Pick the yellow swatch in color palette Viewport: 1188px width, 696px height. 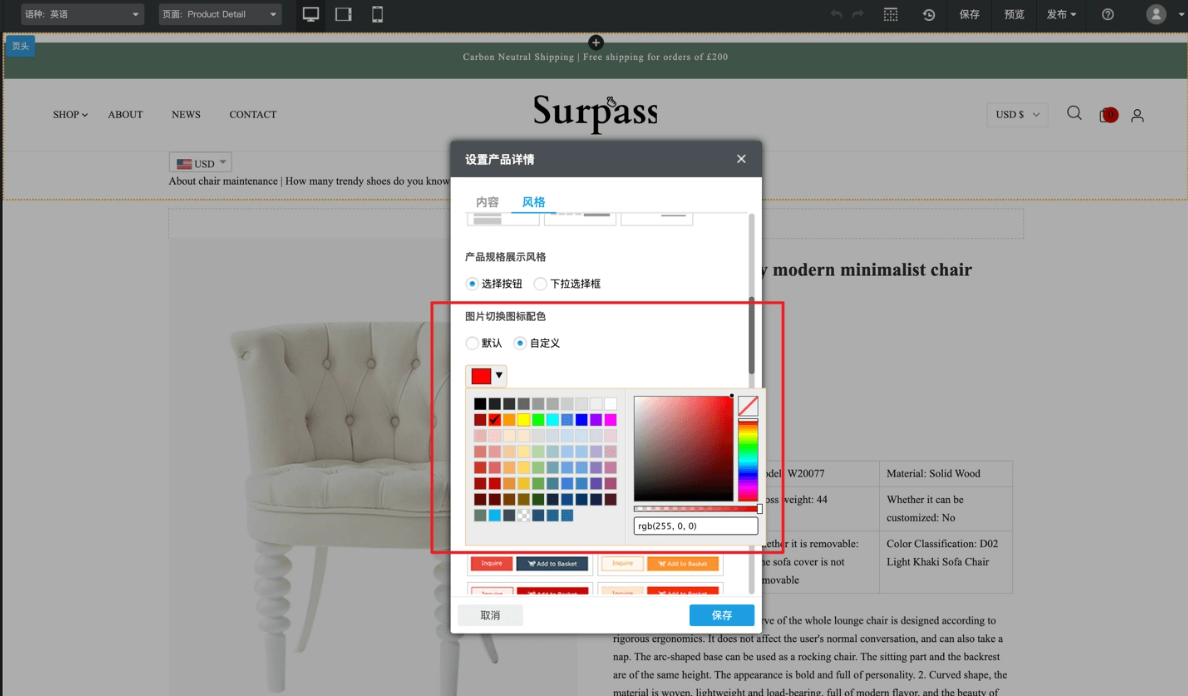pyautogui.click(x=523, y=420)
